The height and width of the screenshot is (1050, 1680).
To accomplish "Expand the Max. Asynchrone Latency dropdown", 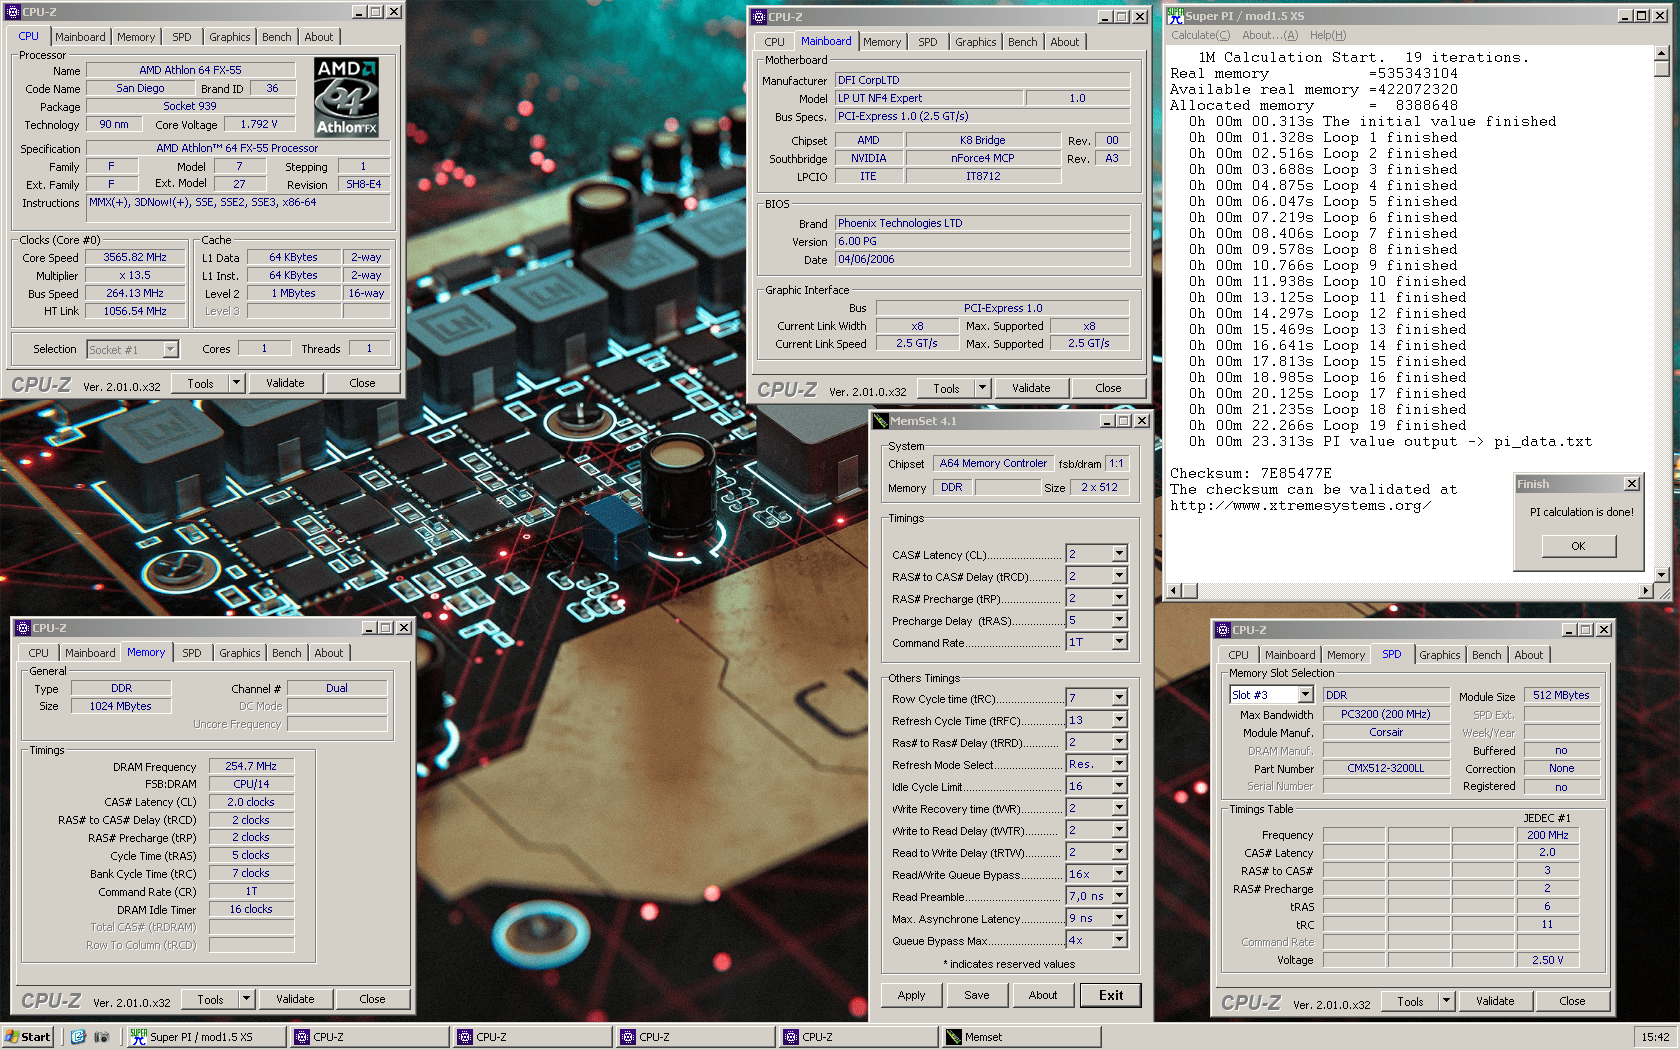I will click(1120, 918).
